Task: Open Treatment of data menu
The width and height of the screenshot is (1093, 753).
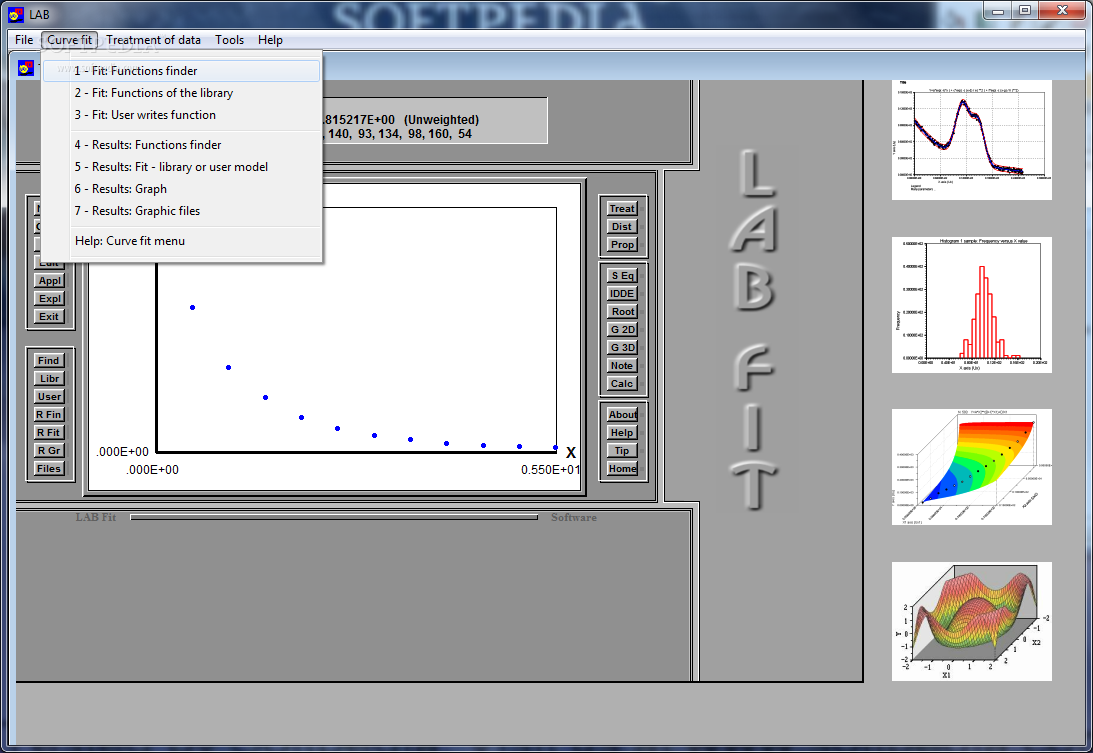Action: (153, 40)
